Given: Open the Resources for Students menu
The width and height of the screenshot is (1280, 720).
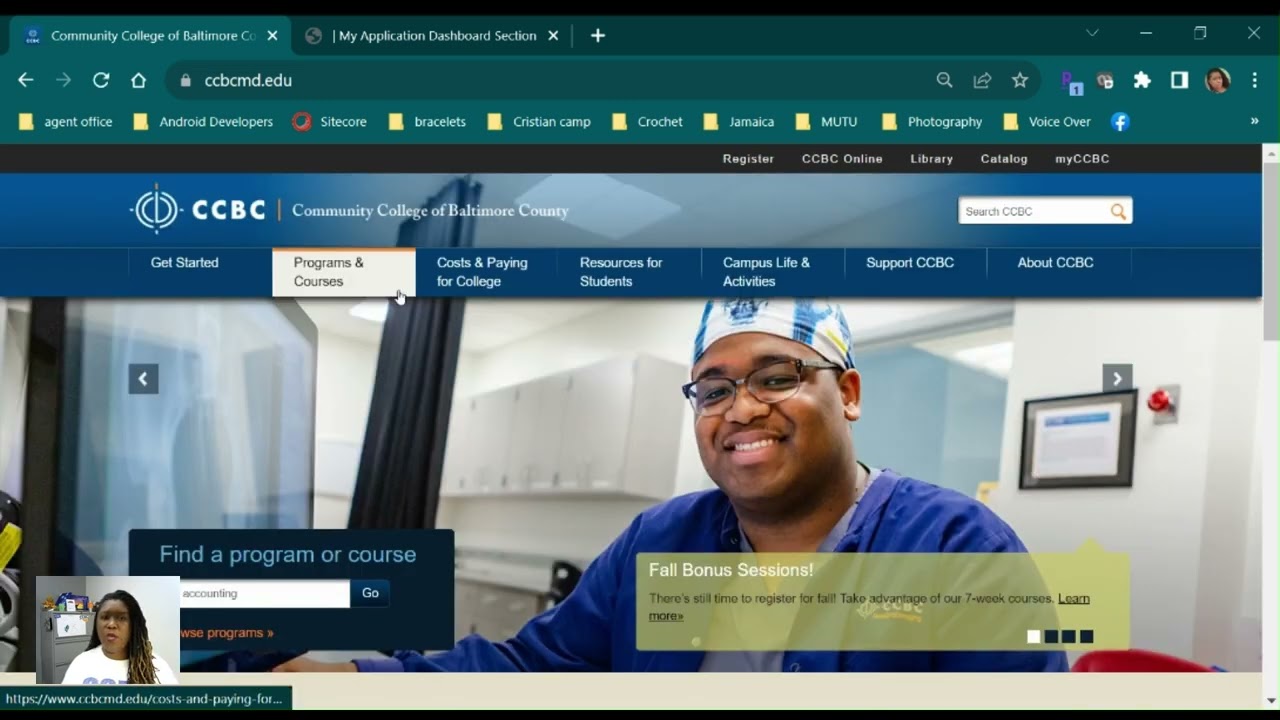Looking at the screenshot, I should point(630,272).
